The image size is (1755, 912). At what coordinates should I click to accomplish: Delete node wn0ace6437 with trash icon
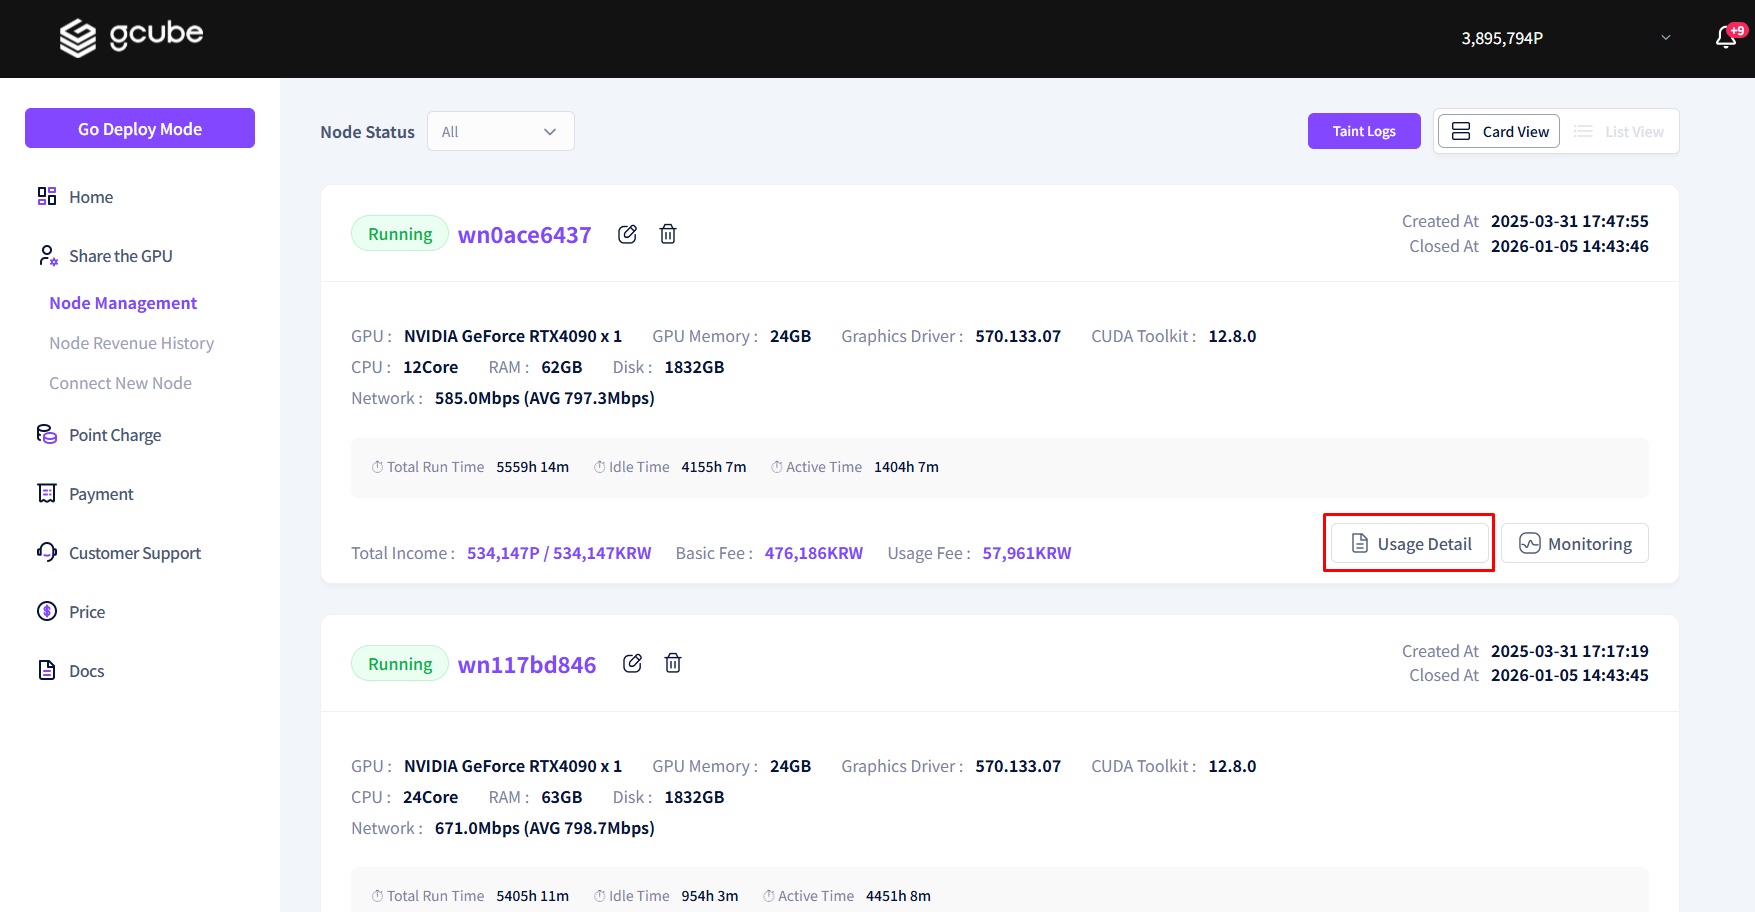(x=668, y=234)
